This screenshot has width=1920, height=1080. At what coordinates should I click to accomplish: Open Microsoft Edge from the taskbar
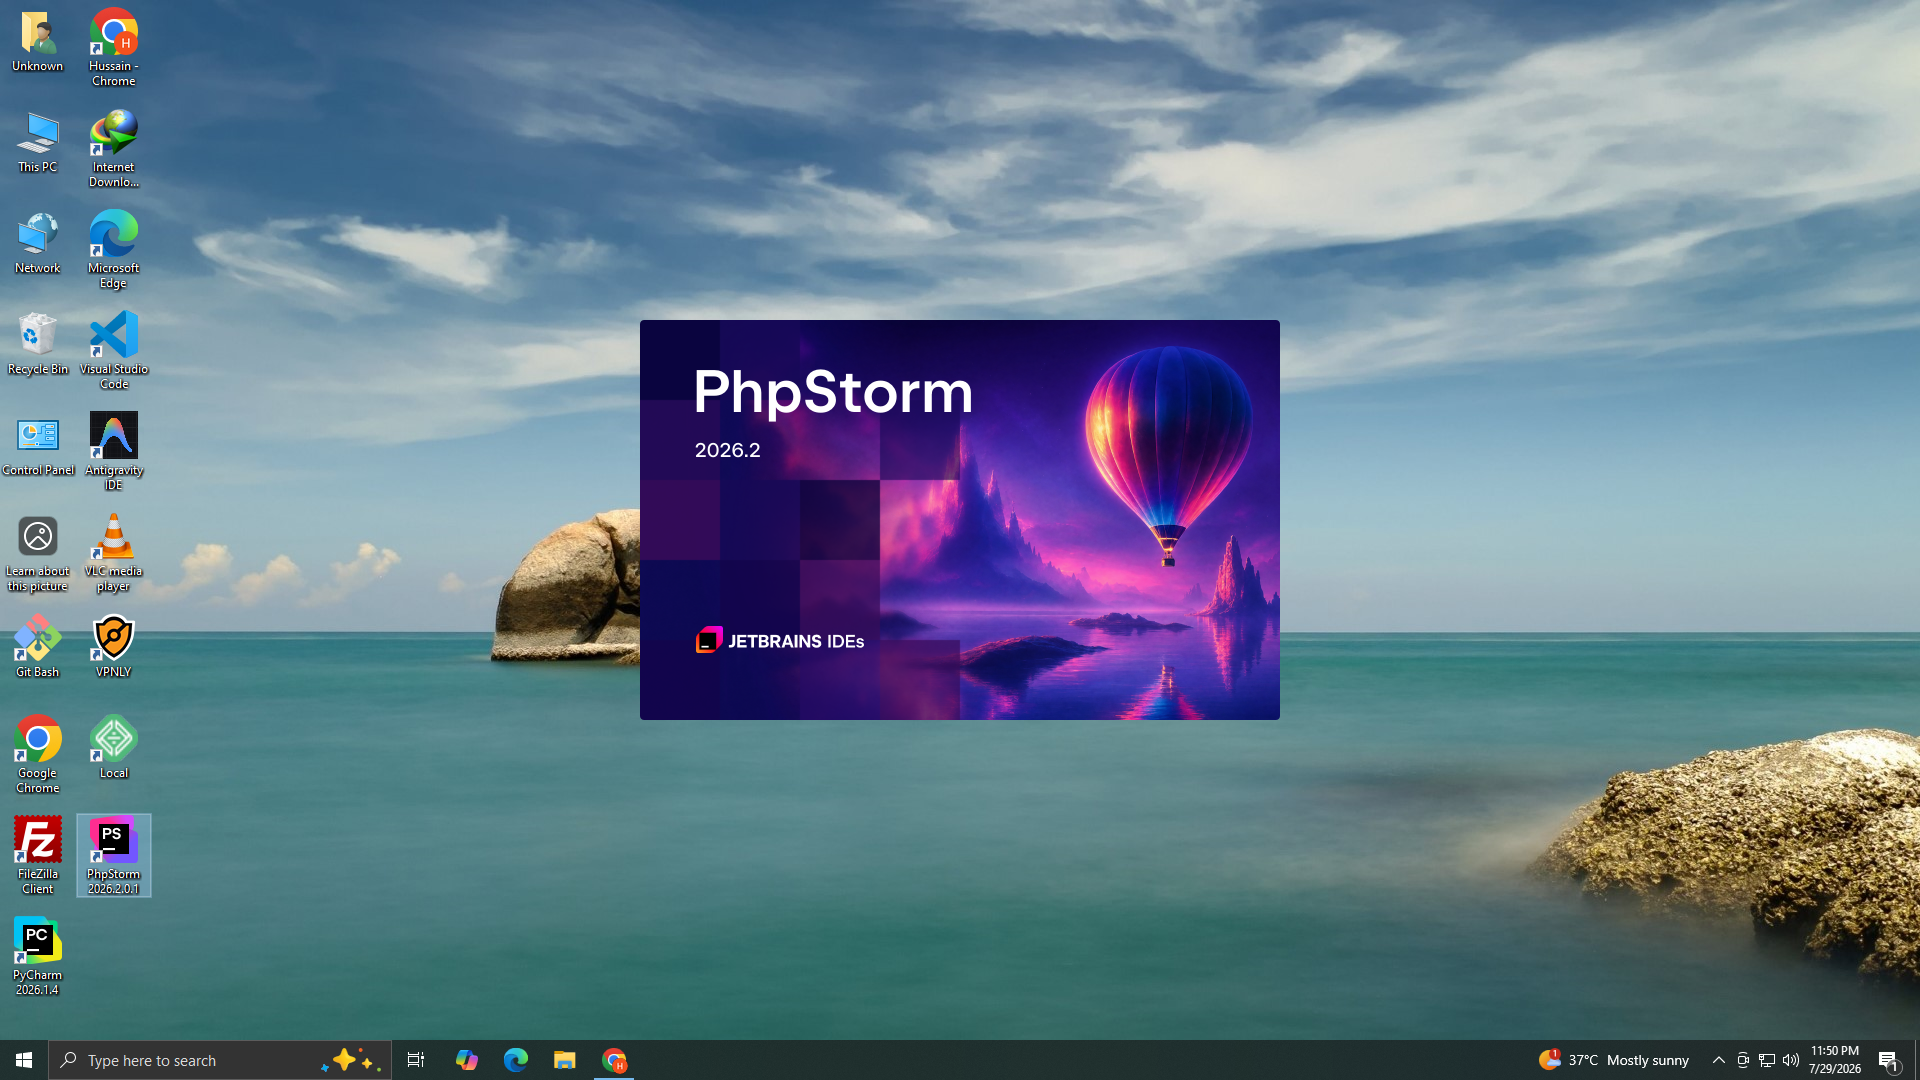(515, 1060)
